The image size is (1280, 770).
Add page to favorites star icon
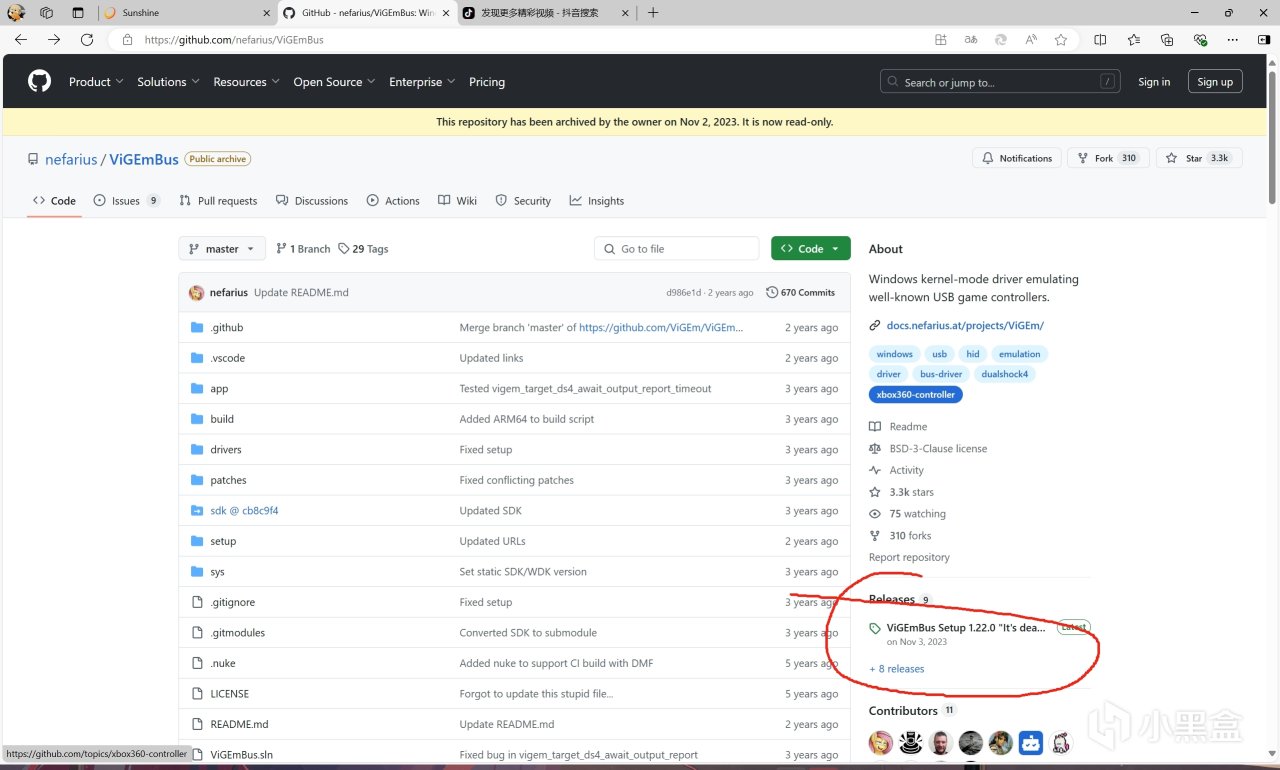point(1061,40)
